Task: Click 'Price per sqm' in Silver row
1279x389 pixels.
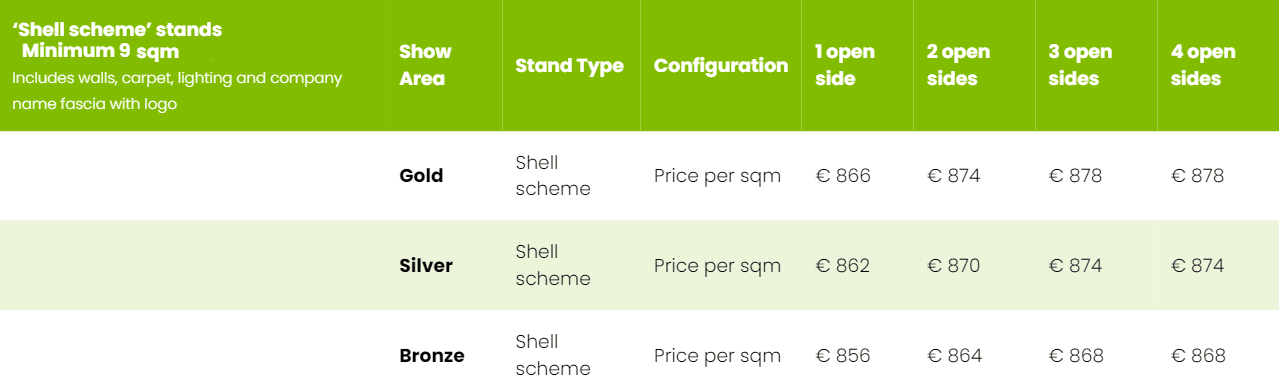Action: click(717, 266)
